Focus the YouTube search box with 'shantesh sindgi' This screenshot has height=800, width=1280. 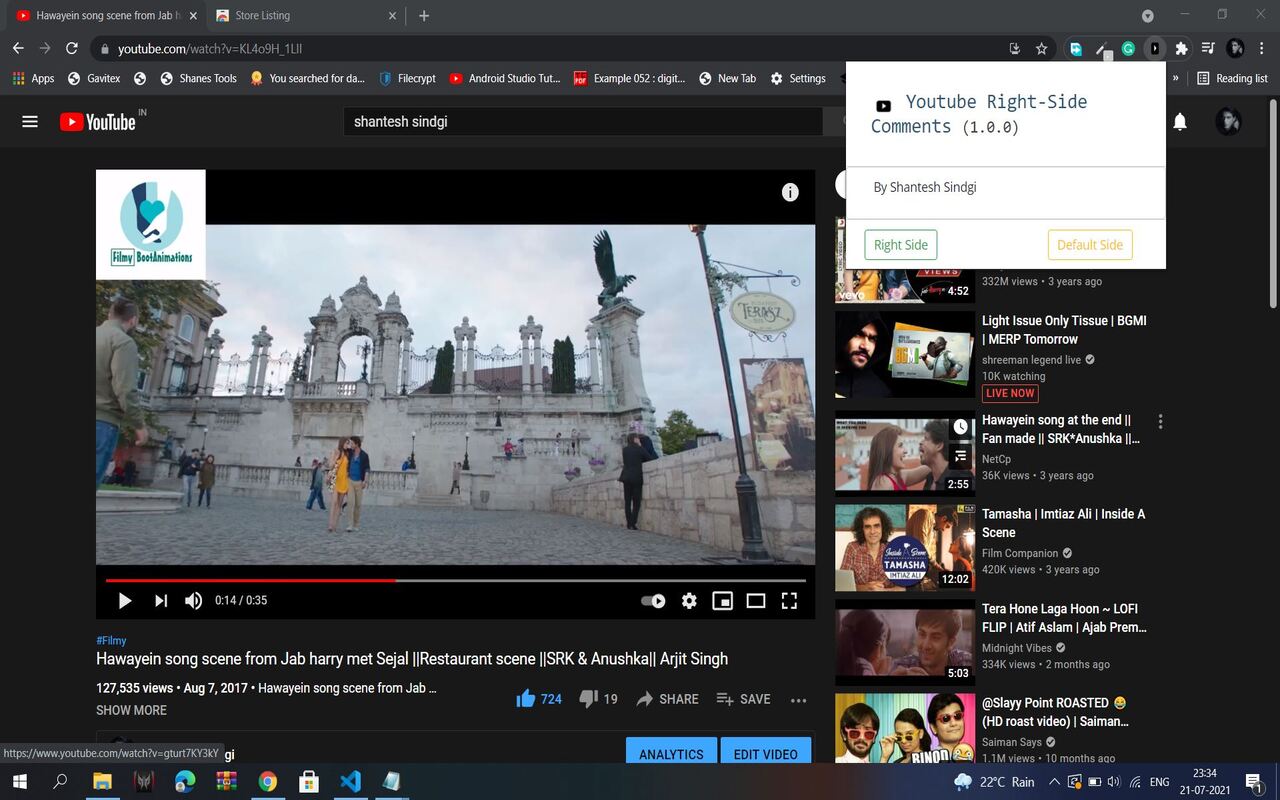click(x=582, y=121)
